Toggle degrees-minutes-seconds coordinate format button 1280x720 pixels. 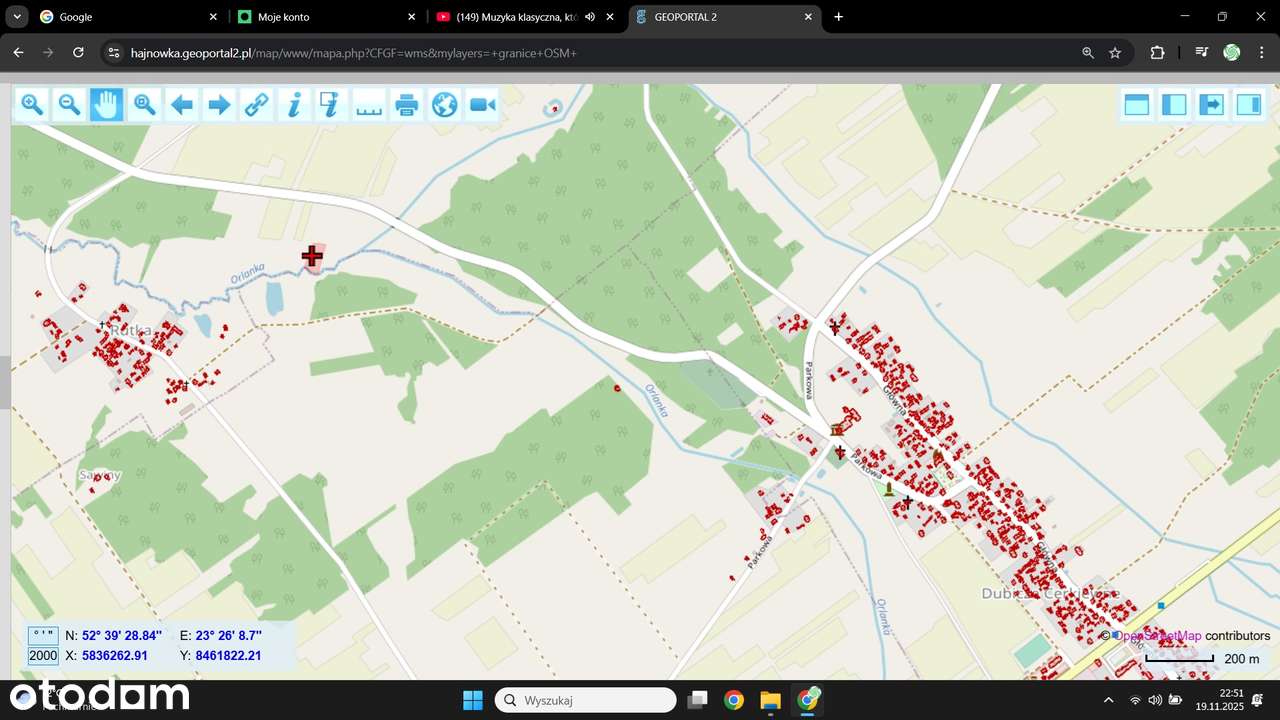click(43, 635)
